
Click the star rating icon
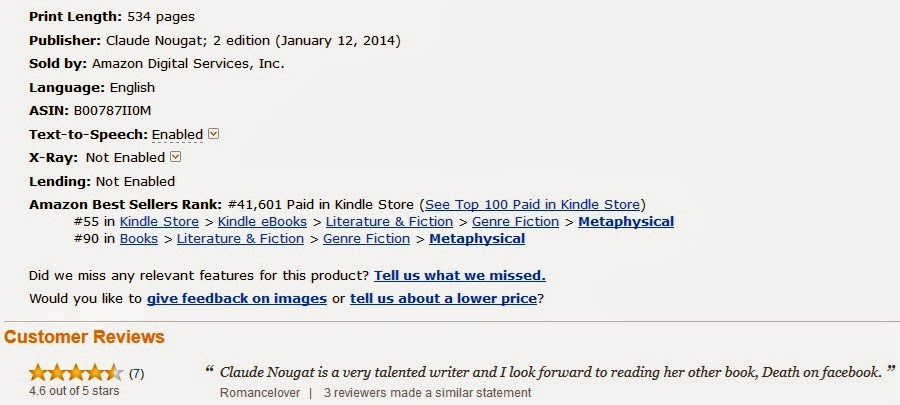point(76,373)
